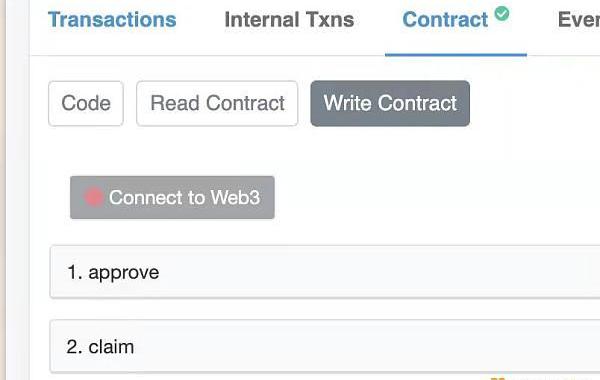The image size is (600, 380).
Task: Switch to the Internal Txns tab
Action: coord(289,20)
